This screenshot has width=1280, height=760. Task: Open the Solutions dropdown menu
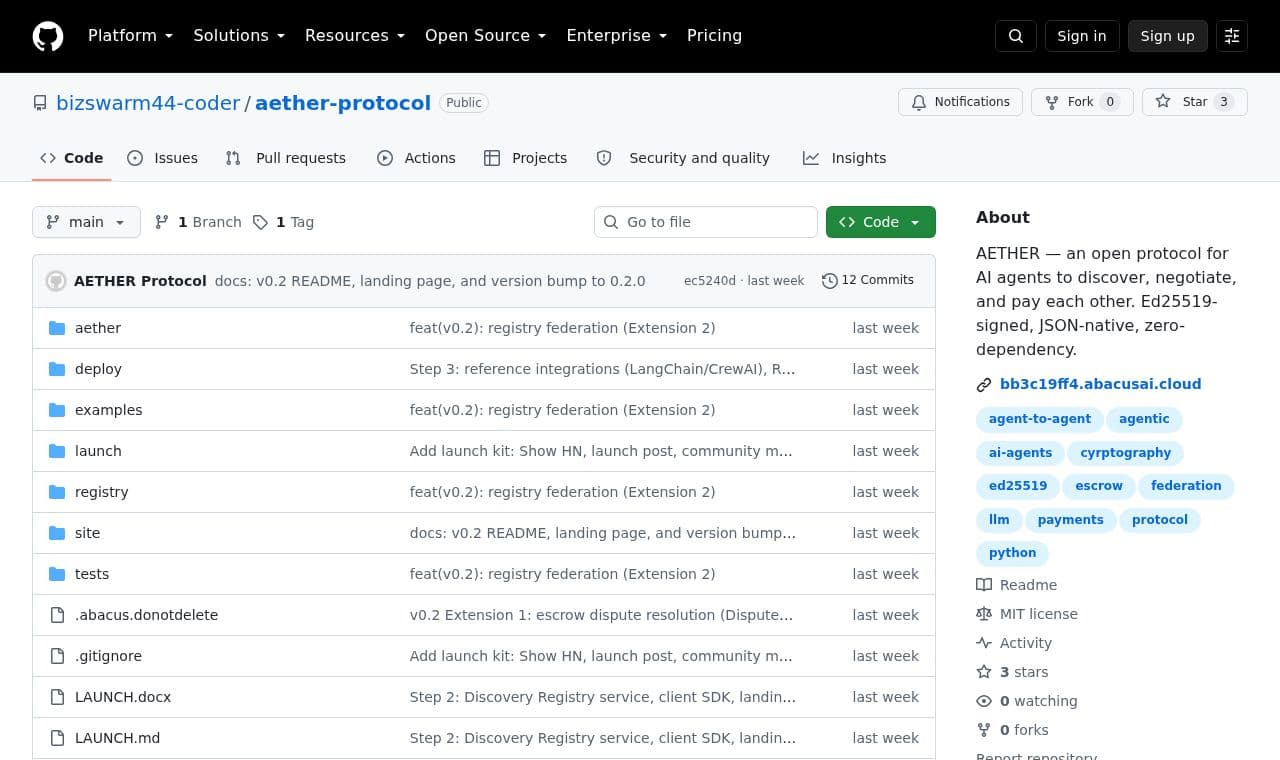tap(239, 36)
